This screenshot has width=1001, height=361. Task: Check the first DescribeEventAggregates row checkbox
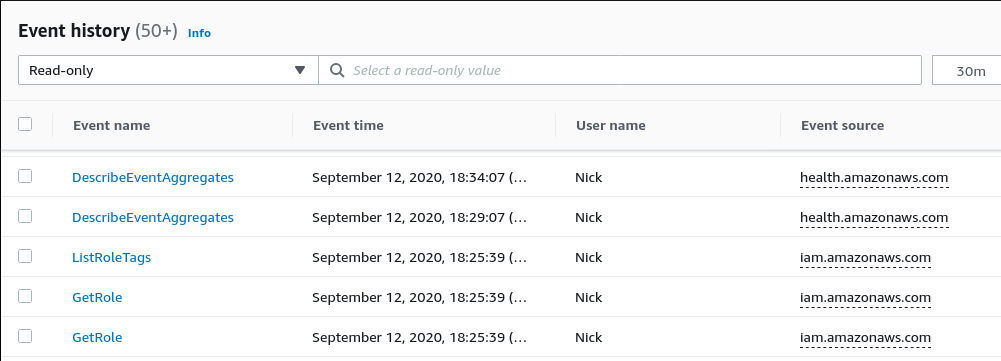(25, 176)
